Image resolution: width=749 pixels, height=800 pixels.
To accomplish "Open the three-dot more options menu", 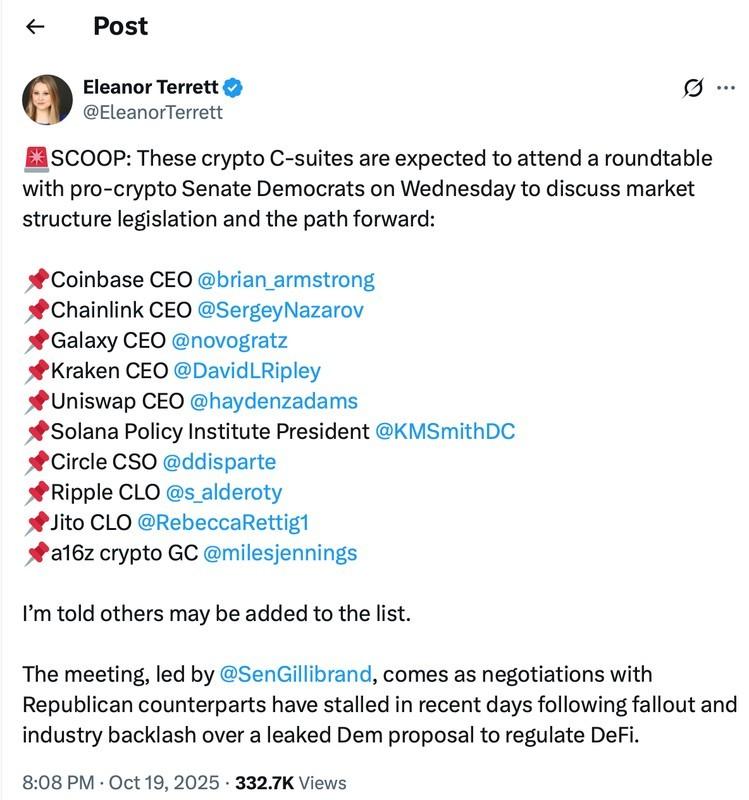I will click(x=725, y=86).
